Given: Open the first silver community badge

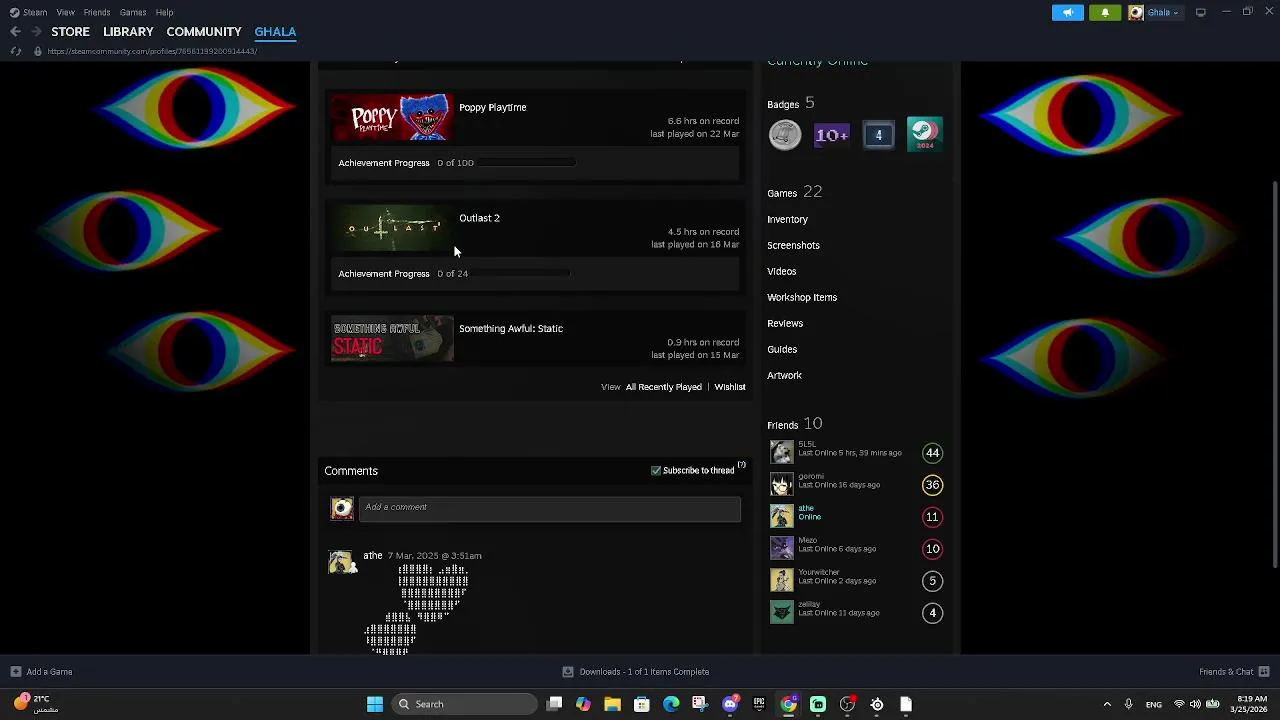Looking at the screenshot, I should tap(785, 135).
